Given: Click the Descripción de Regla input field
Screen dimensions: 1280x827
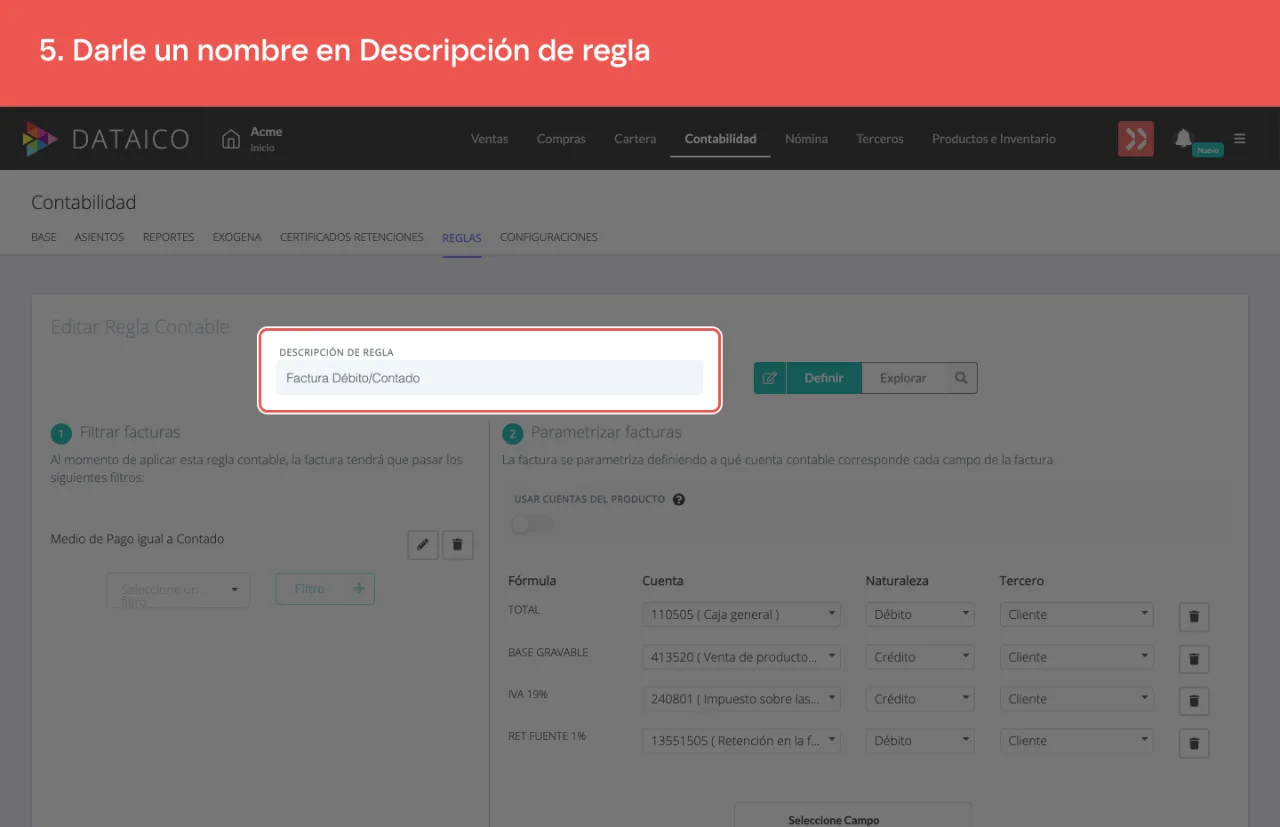Looking at the screenshot, I should coord(490,378).
